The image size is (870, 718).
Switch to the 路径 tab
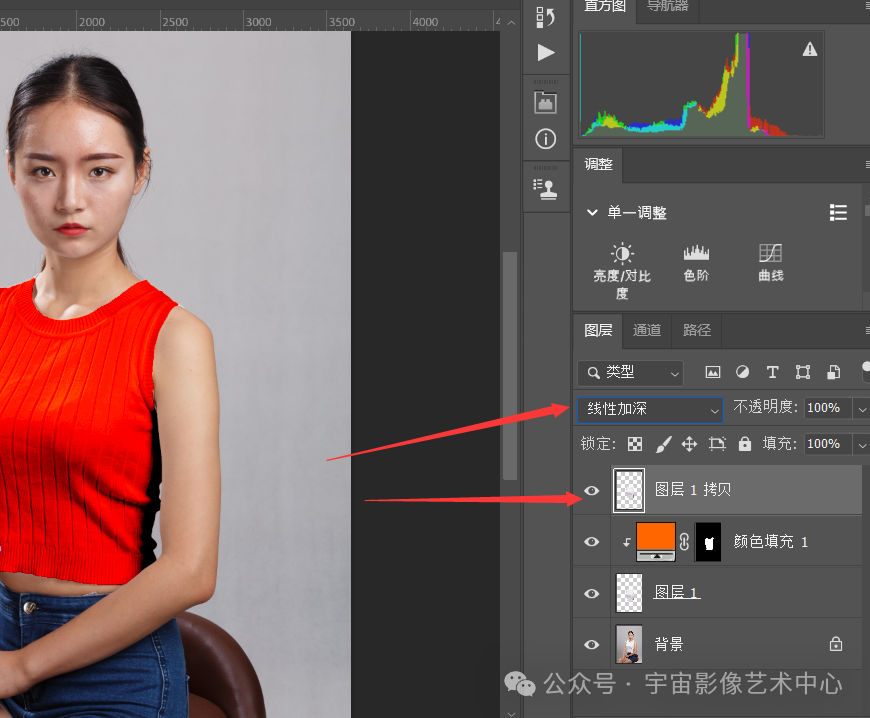tap(697, 331)
